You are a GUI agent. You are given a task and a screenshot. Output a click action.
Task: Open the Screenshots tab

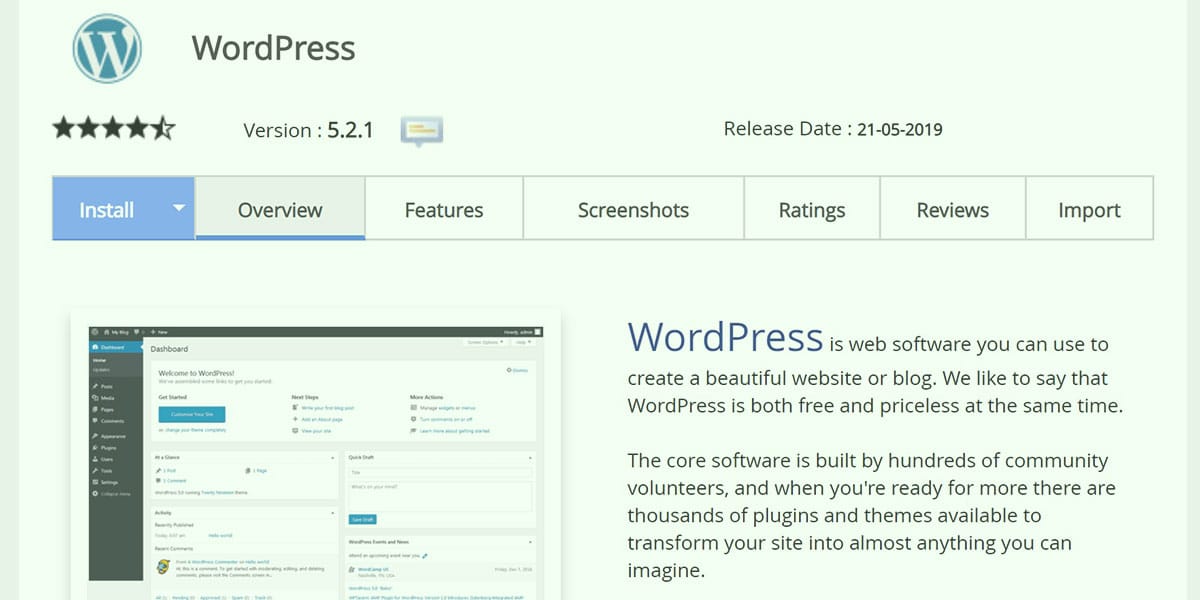[x=633, y=210]
